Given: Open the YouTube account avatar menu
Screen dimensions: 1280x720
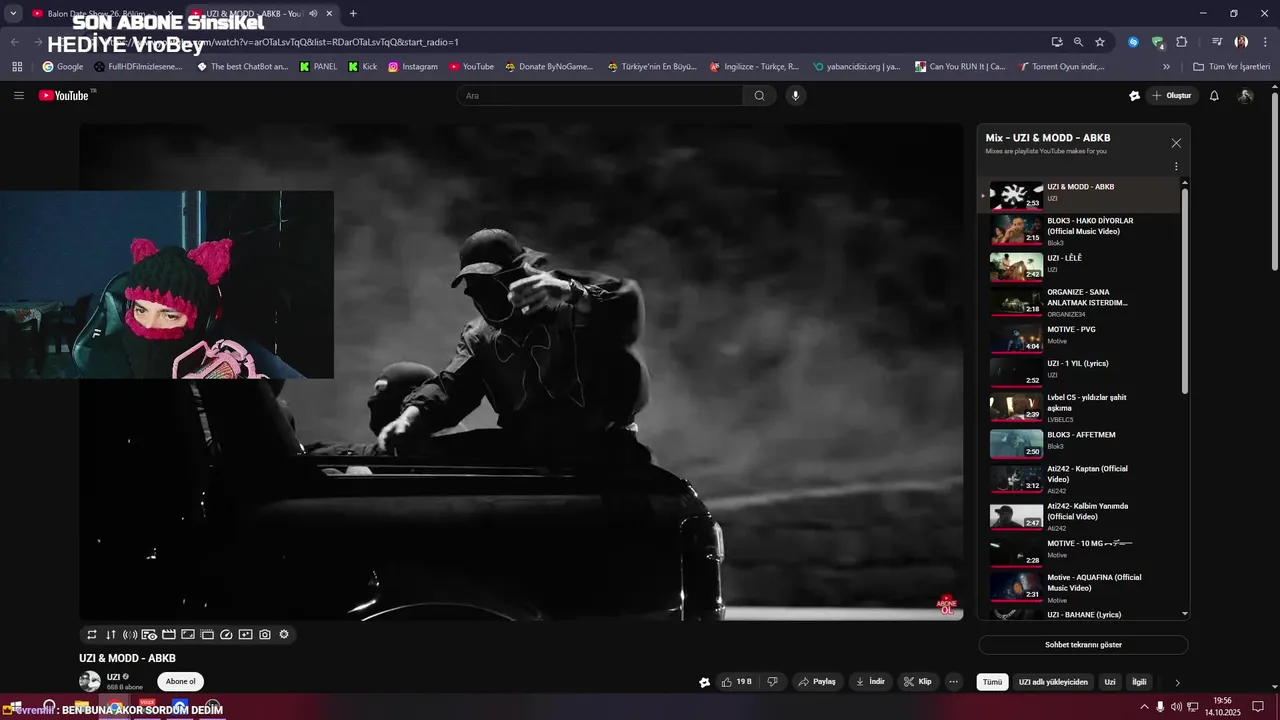Looking at the screenshot, I should [x=1245, y=96].
